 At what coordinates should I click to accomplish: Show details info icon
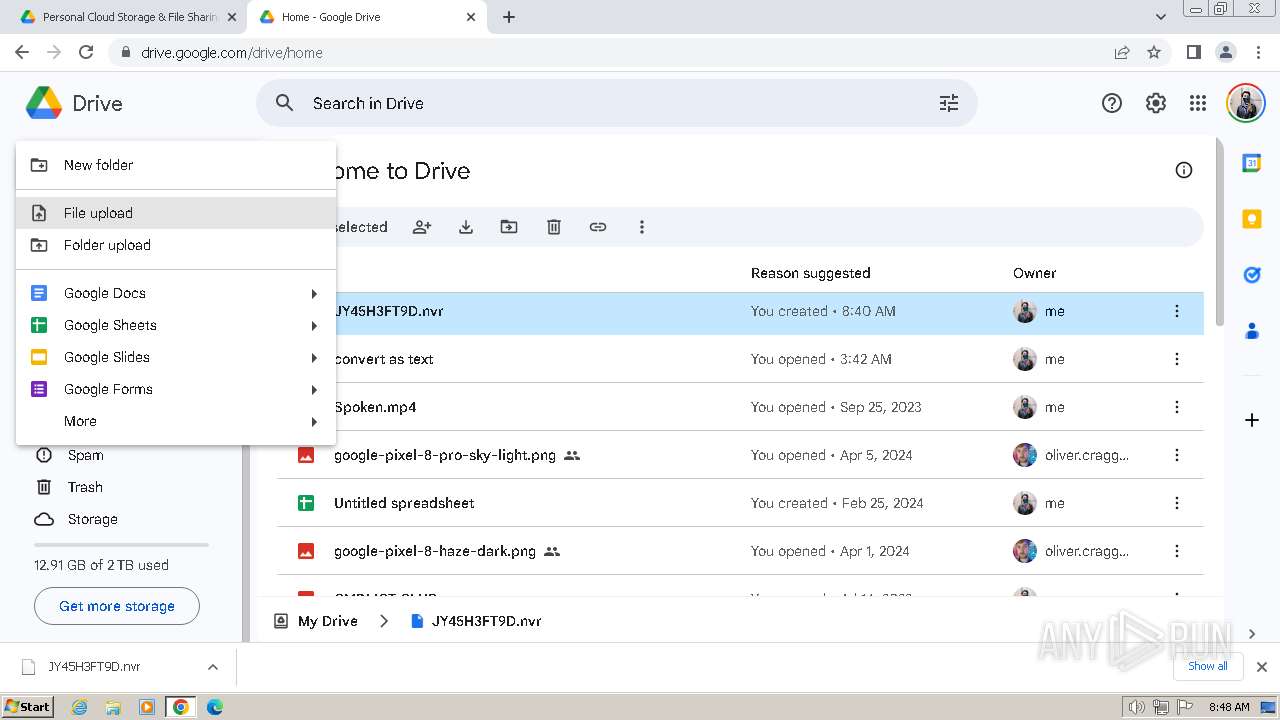tap(1184, 170)
